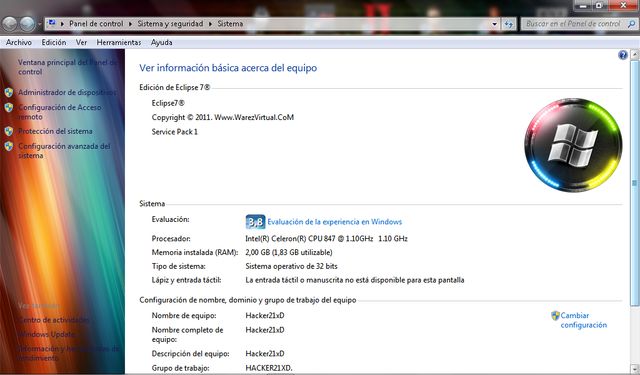640x375 pixels.
Task: Open Administrador de dispositivos link
Action: [x=67, y=93]
